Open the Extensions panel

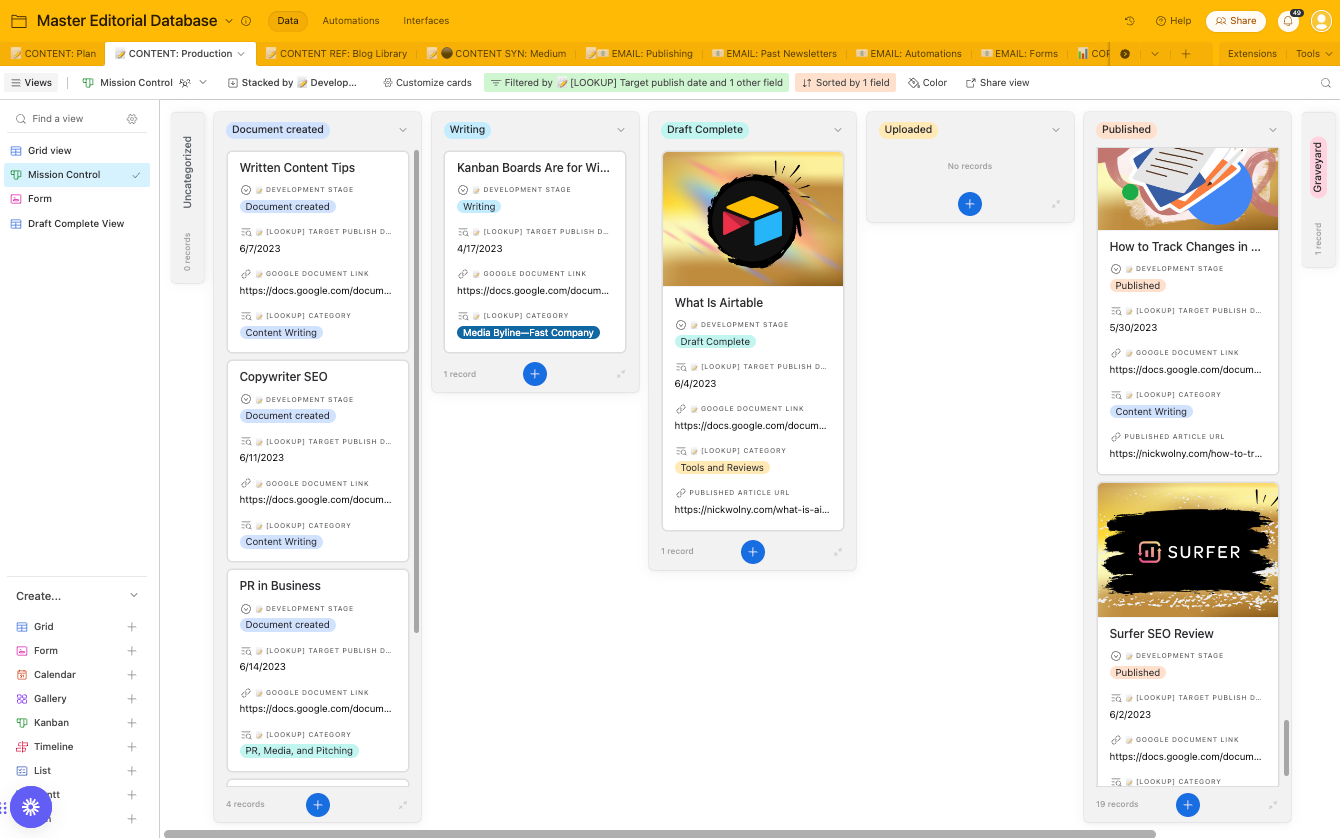tap(1252, 54)
